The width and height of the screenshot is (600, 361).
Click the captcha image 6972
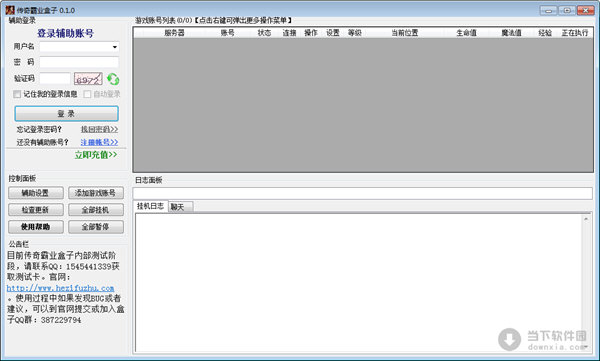pyautogui.click(x=88, y=79)
